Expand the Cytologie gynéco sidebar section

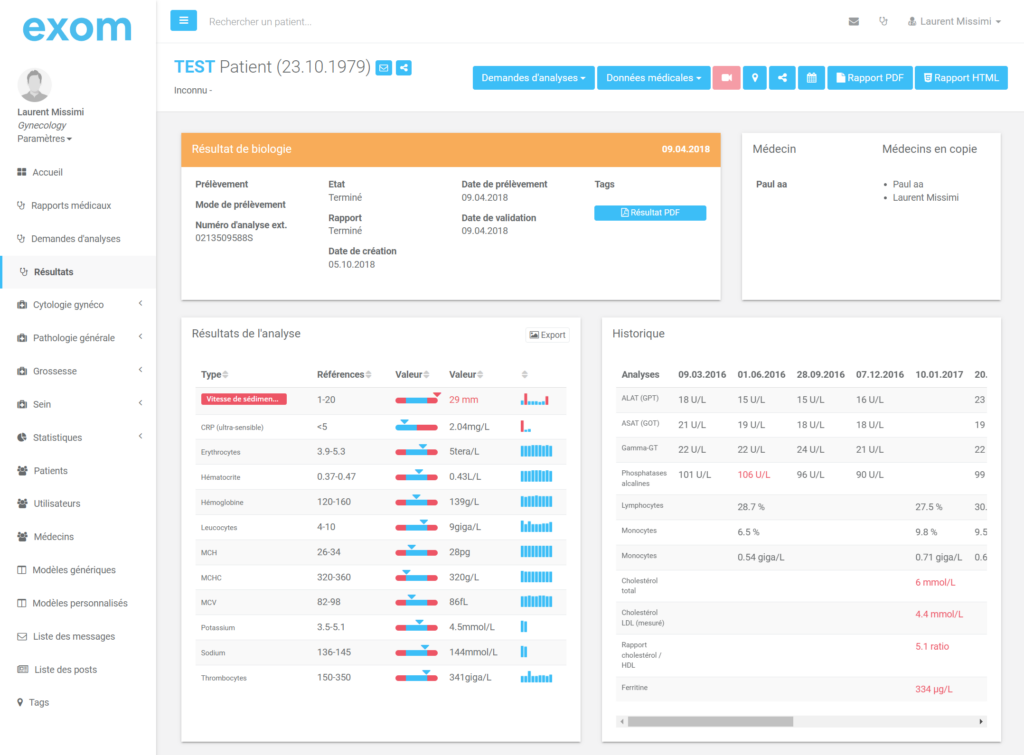[78, 304]
